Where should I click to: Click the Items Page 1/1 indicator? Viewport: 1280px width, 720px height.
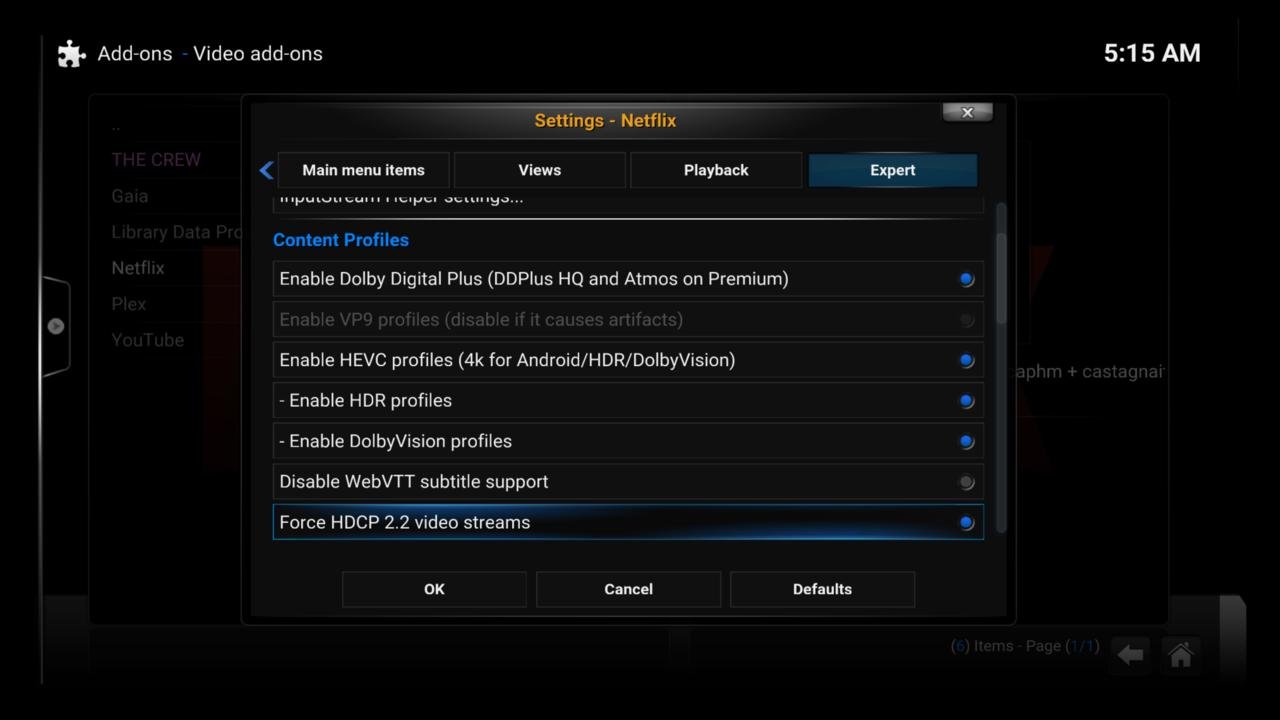click(x=1025, y=646)
